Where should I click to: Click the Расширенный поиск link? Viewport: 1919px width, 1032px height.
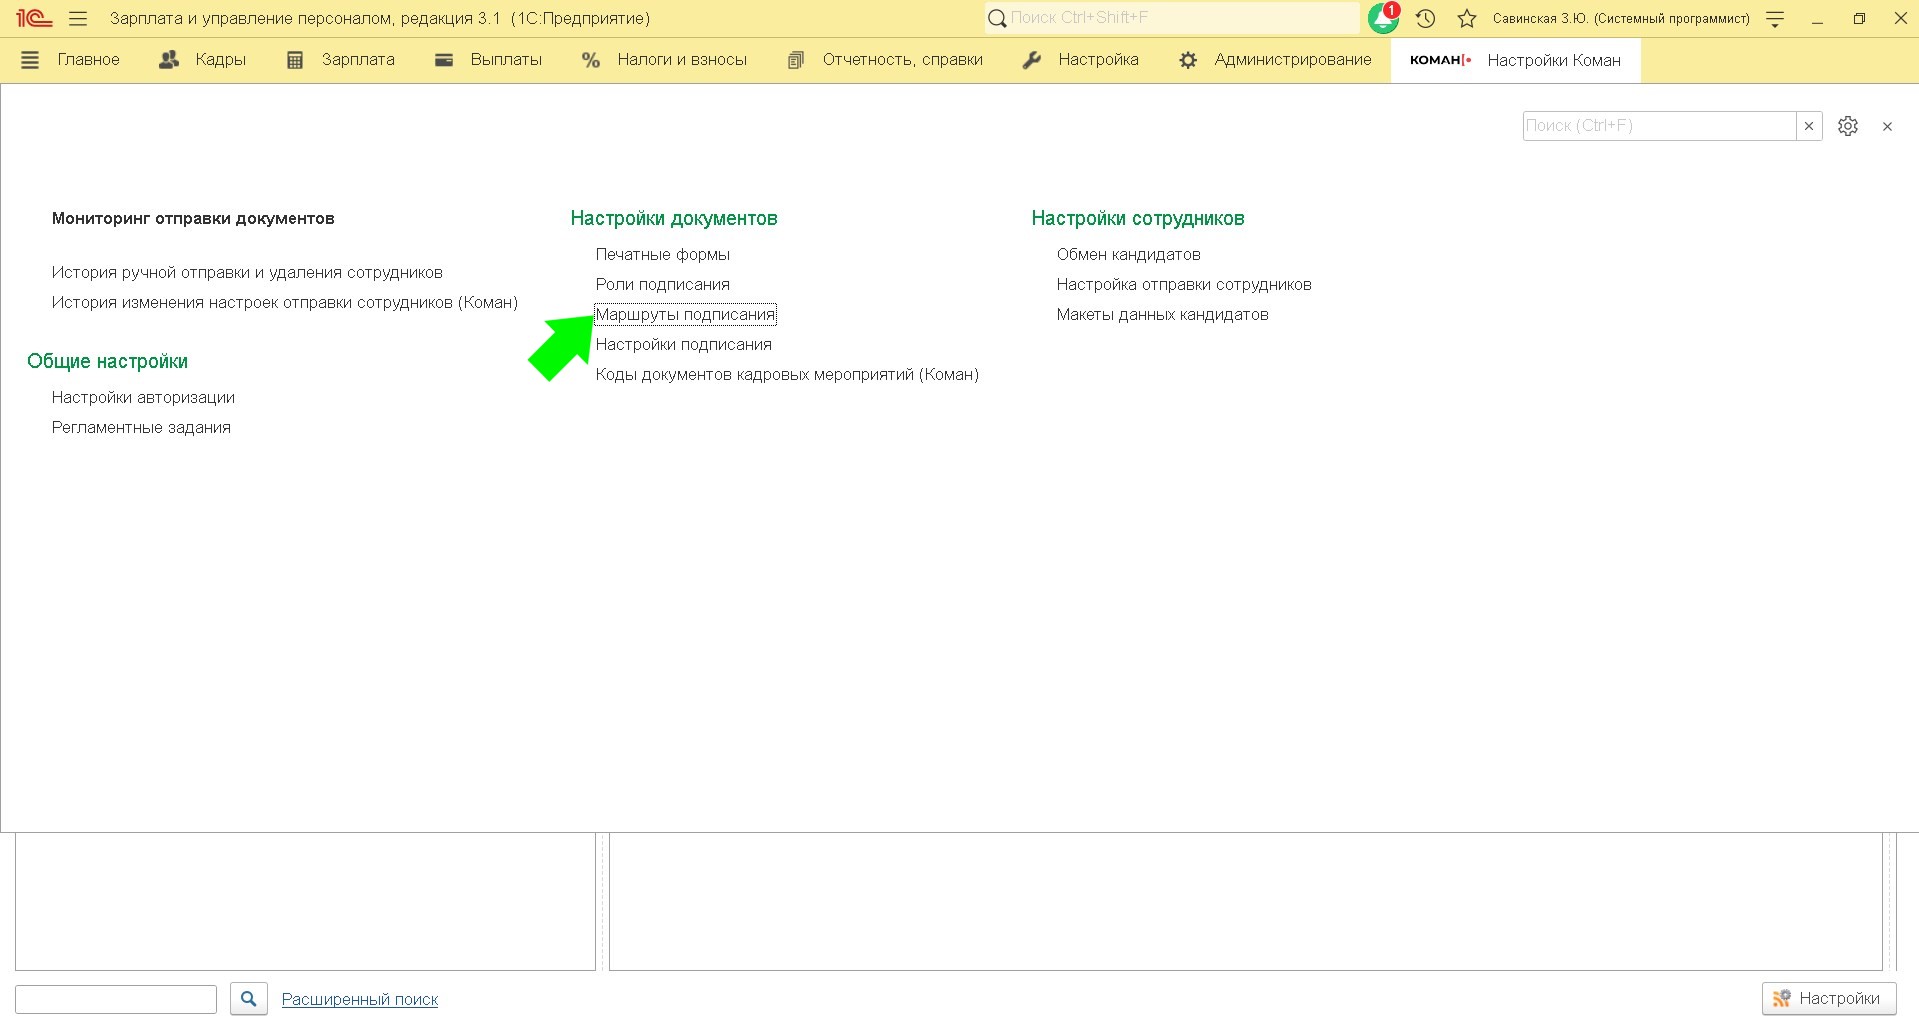click(x=360, y=999)
